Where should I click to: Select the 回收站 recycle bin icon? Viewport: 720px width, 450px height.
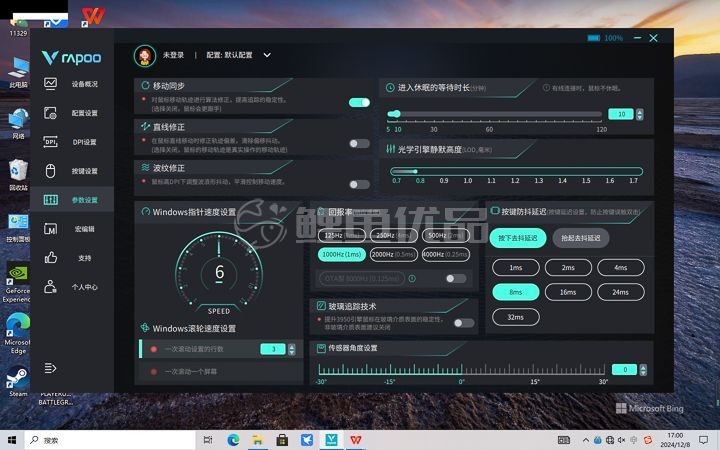click(18, 174)
